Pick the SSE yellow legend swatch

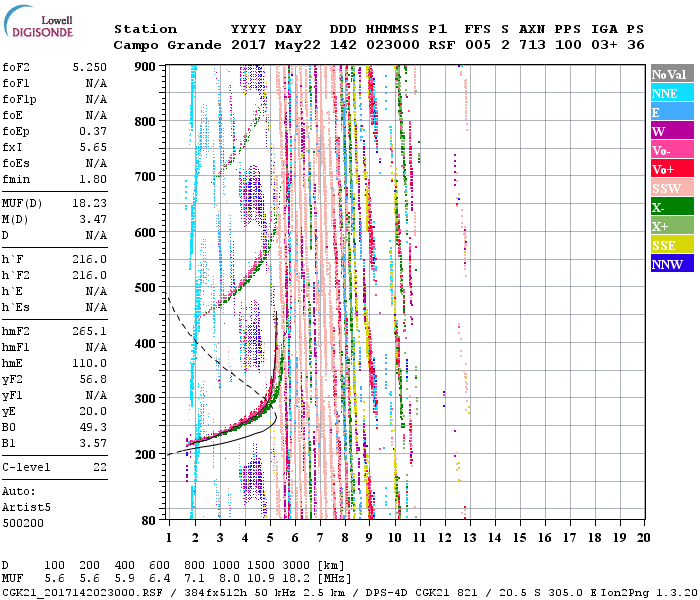coord(673,245)
